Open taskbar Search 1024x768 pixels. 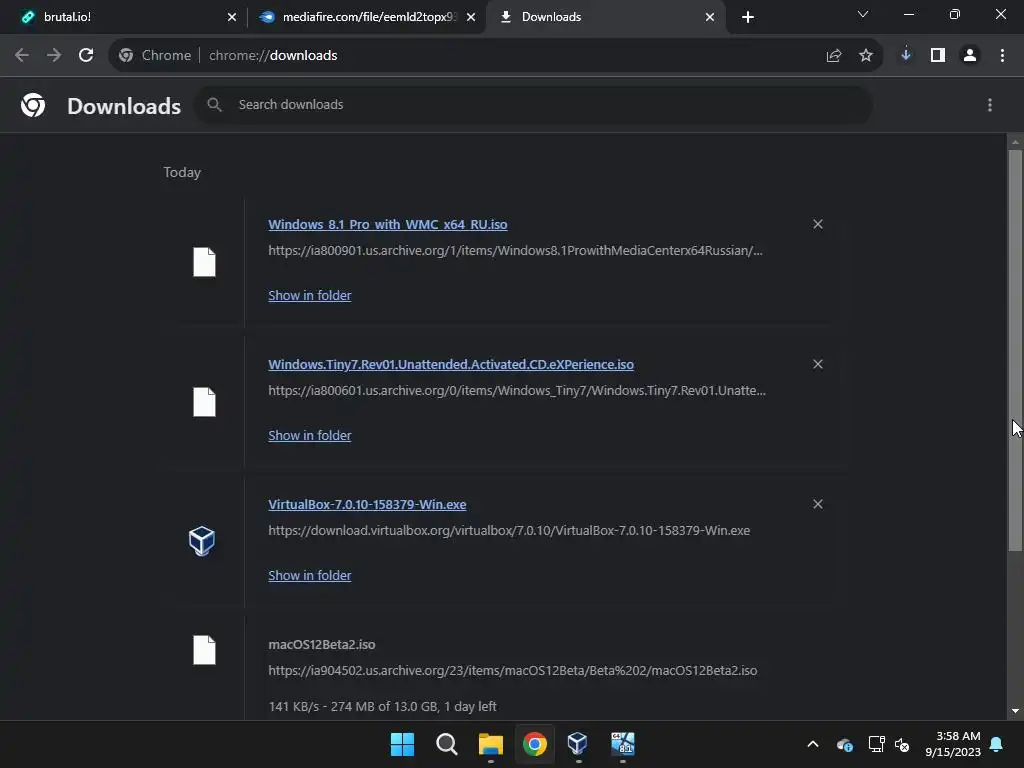(447, 744)
